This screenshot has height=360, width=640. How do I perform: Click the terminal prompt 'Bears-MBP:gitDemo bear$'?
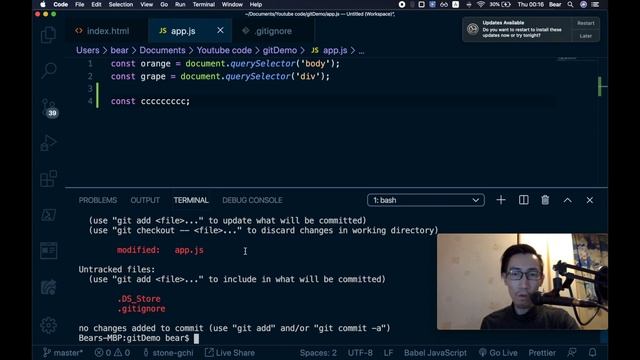(134, 338)
